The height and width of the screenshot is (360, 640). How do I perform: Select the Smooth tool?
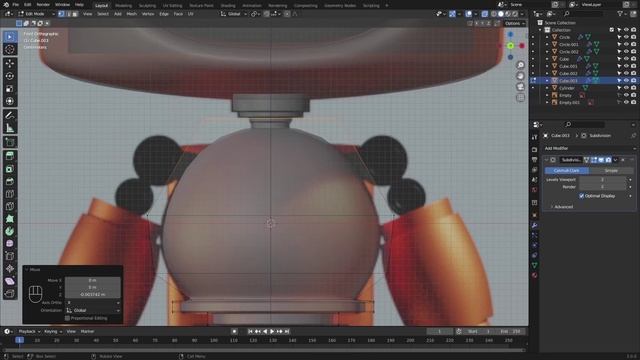(x=10, y=244)
